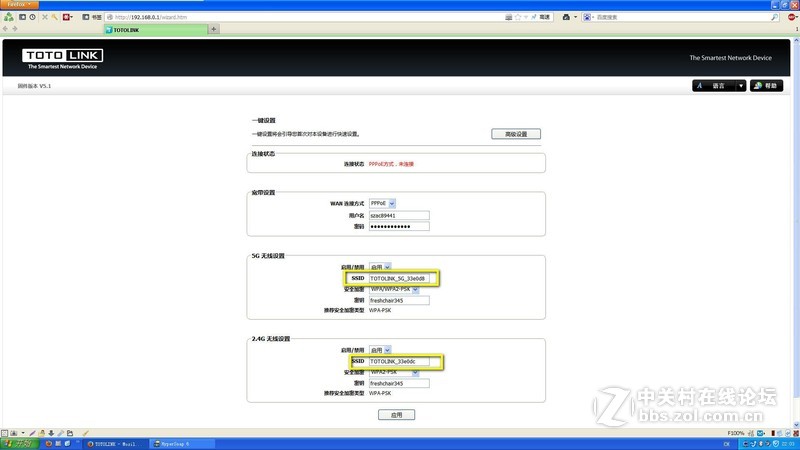Screen dimensions: 800x450
Task: Click the download arrow icon in bottom add-on bar
Action: point(51,433)
